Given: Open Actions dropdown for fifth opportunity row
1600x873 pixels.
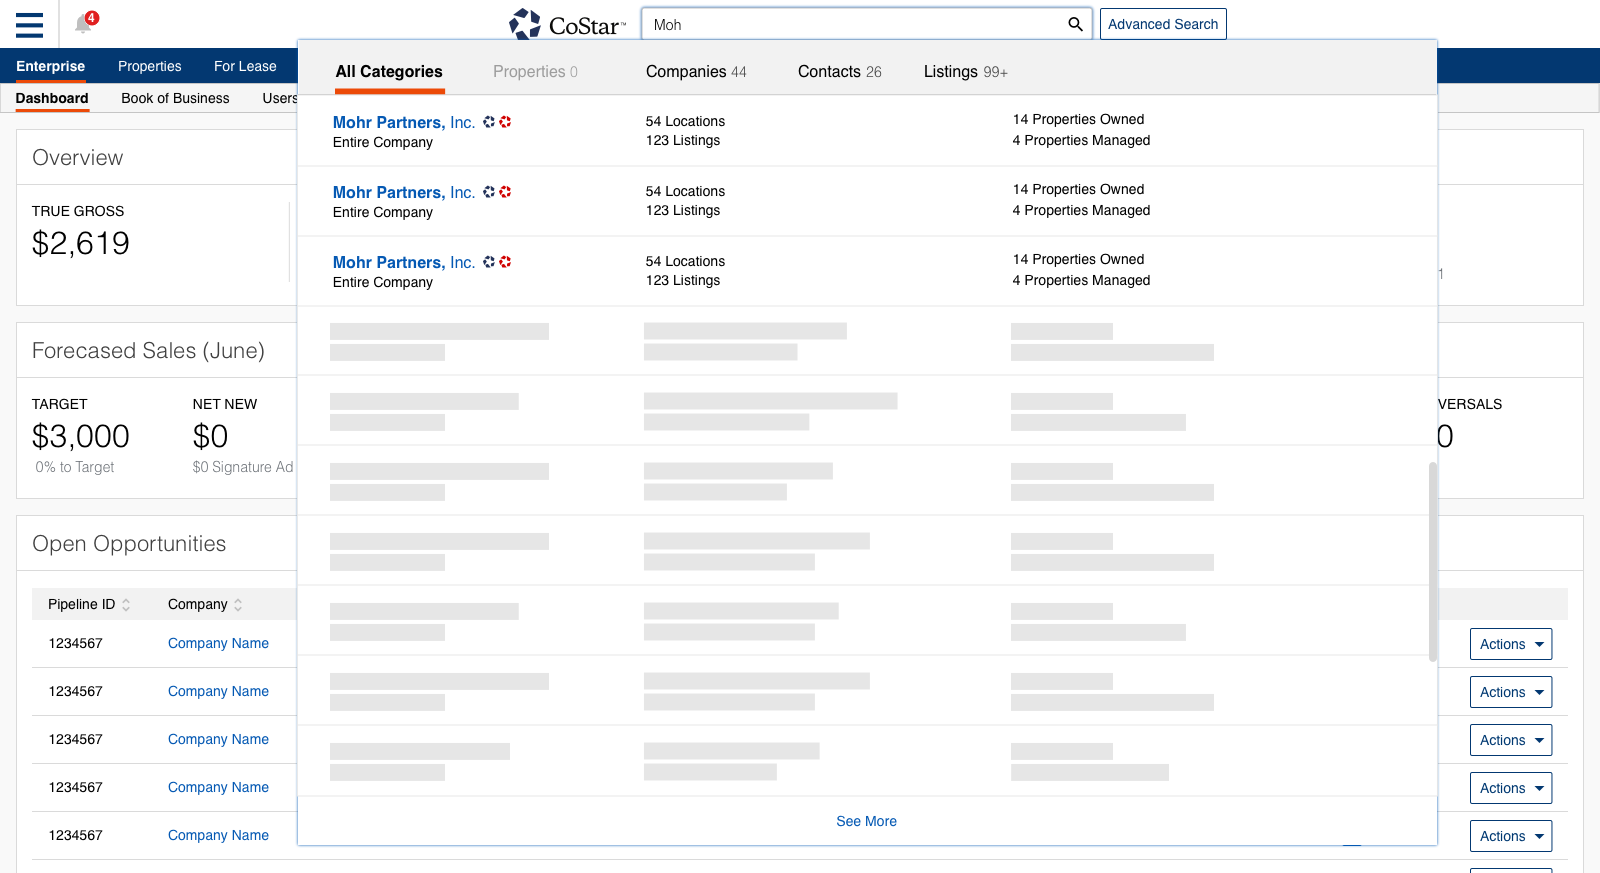Looking at the screenshot, I should (1511, 836).
